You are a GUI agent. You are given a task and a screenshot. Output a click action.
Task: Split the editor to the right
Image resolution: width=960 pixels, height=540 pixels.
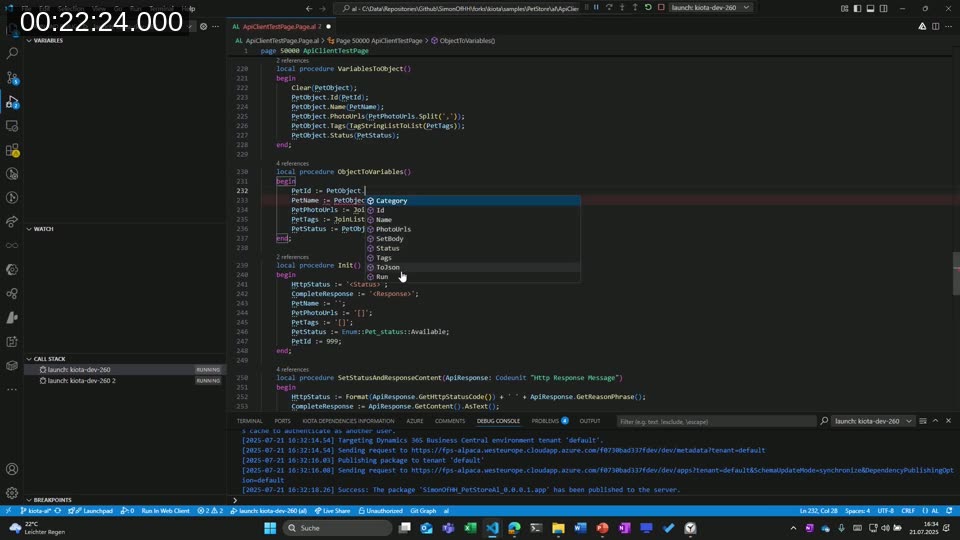tap(936, 26)
